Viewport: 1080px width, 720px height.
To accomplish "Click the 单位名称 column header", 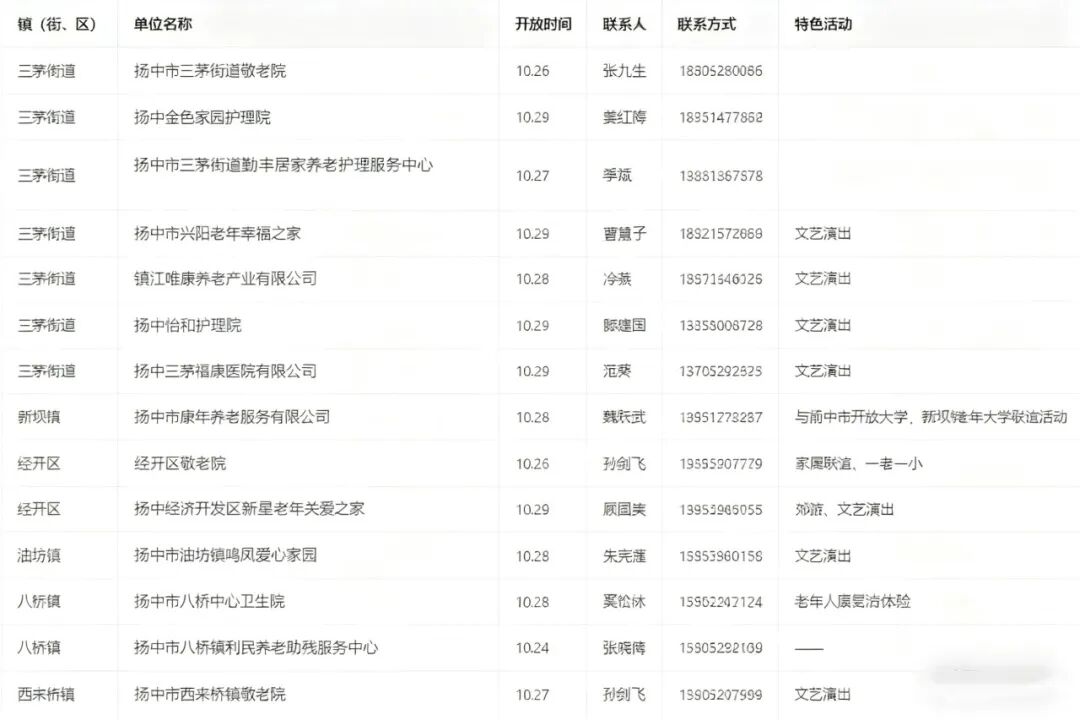I will tap(163, 24).
